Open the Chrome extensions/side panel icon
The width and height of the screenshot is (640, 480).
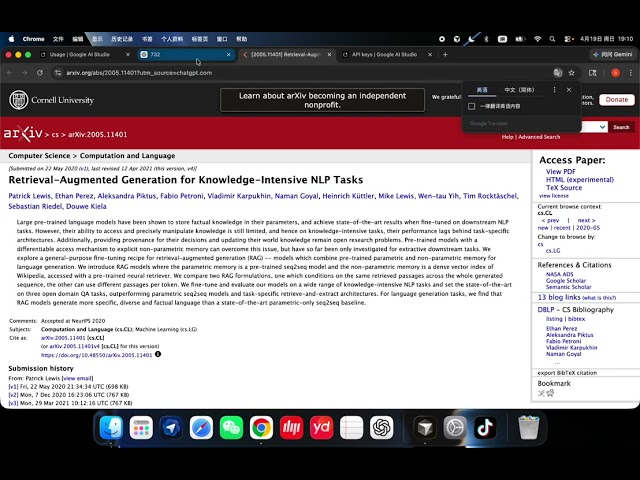tap(593, 73)
